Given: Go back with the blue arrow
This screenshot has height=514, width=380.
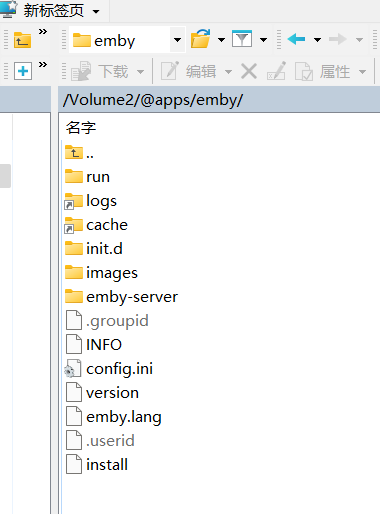Looking at the screenshot, I should click(x=296, y=39).
